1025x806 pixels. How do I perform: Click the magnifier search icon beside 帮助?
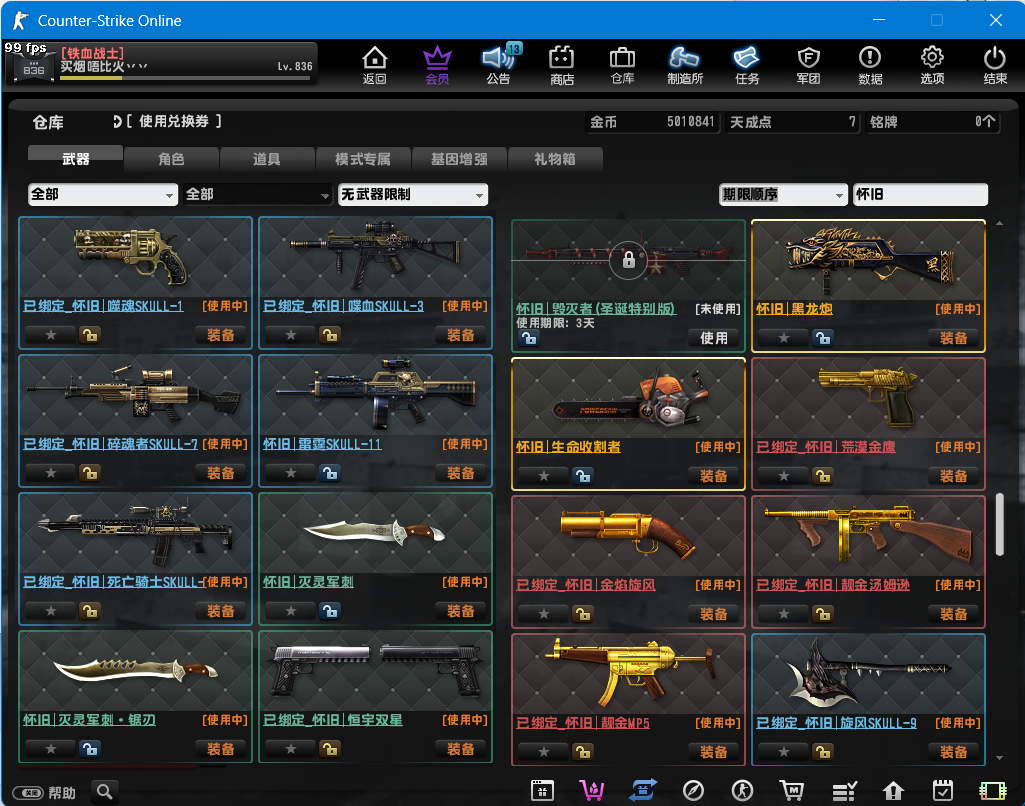click(x=105, y=792)
